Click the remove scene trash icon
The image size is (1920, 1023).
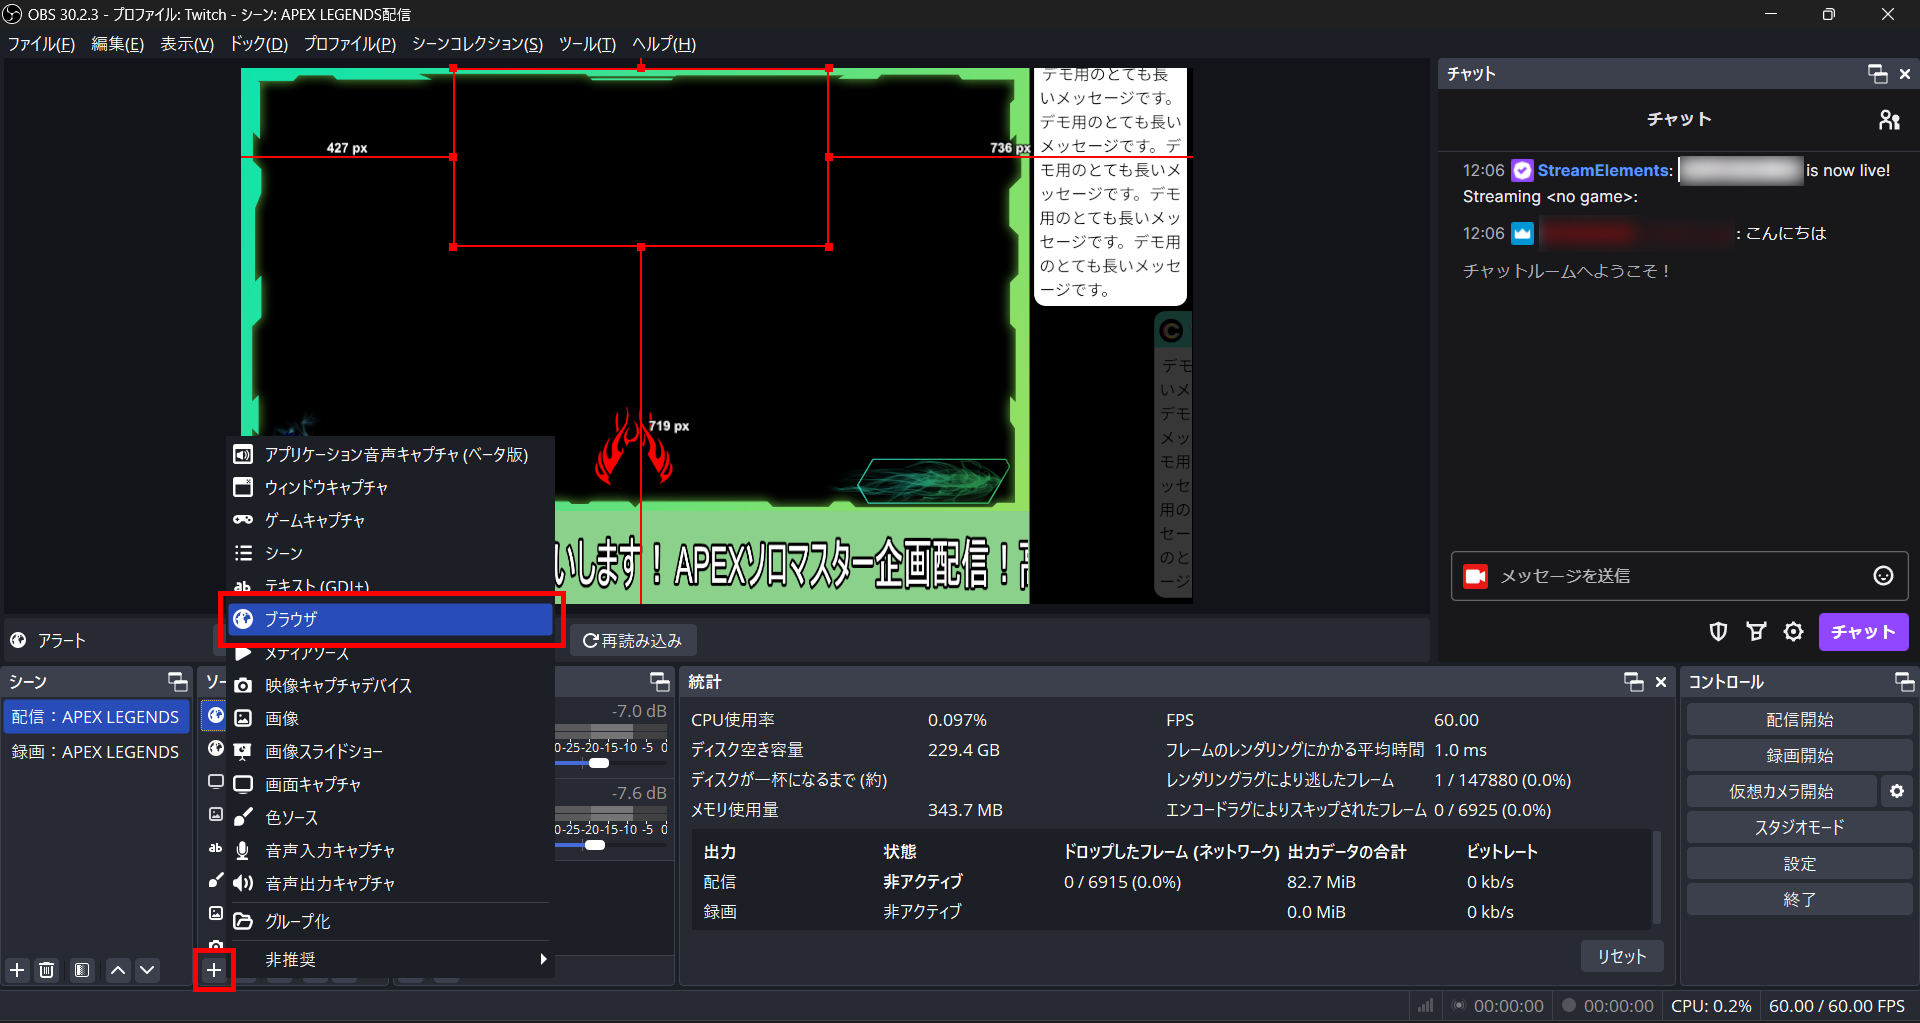tap(47, 970)
